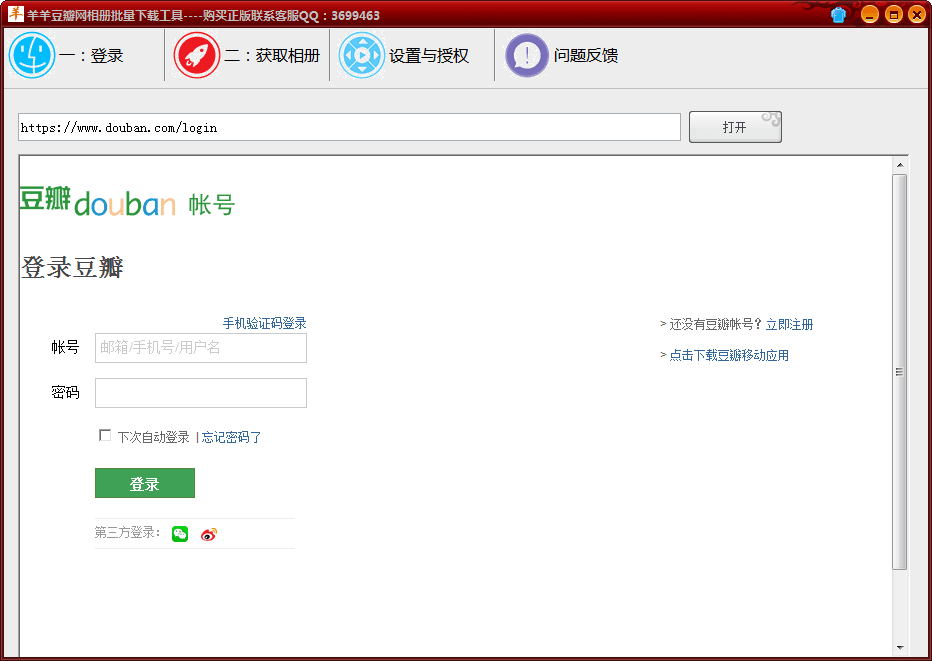Focus the 密码 input field

click(201, 393)
